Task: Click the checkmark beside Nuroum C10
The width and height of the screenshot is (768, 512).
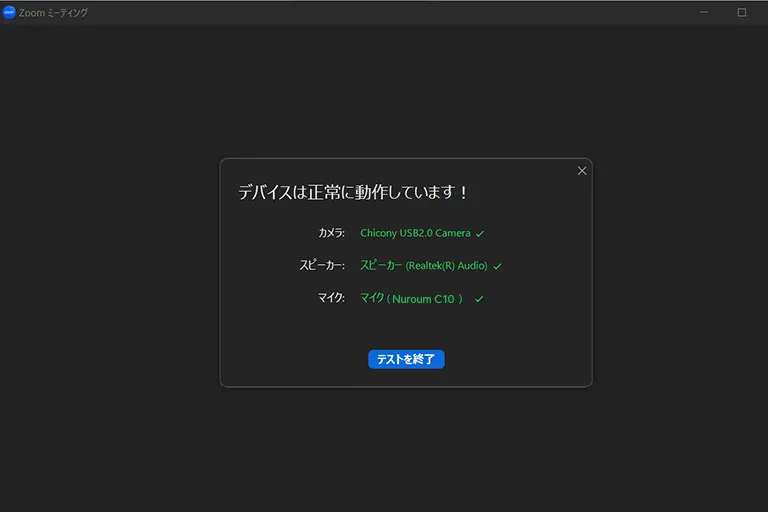Action: click(479, 299)
